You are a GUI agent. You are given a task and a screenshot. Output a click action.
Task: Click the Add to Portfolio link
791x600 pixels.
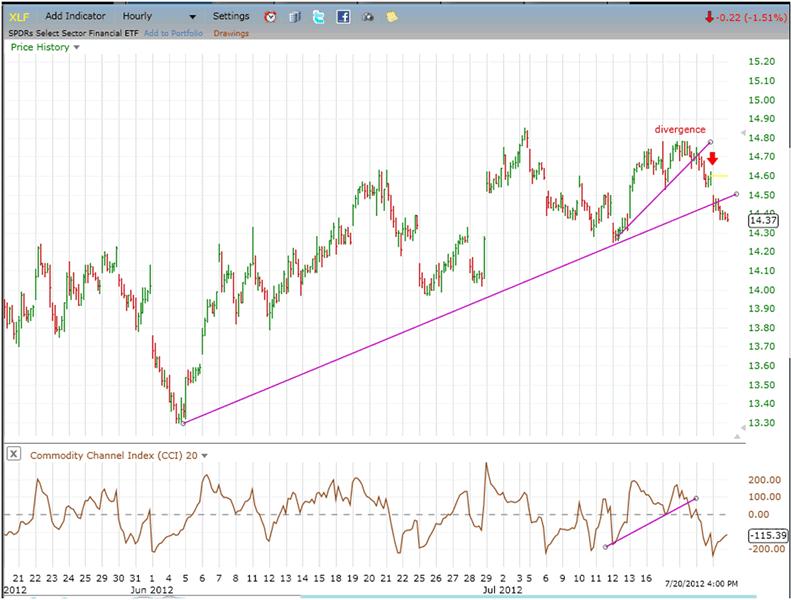tap(173, 33)
